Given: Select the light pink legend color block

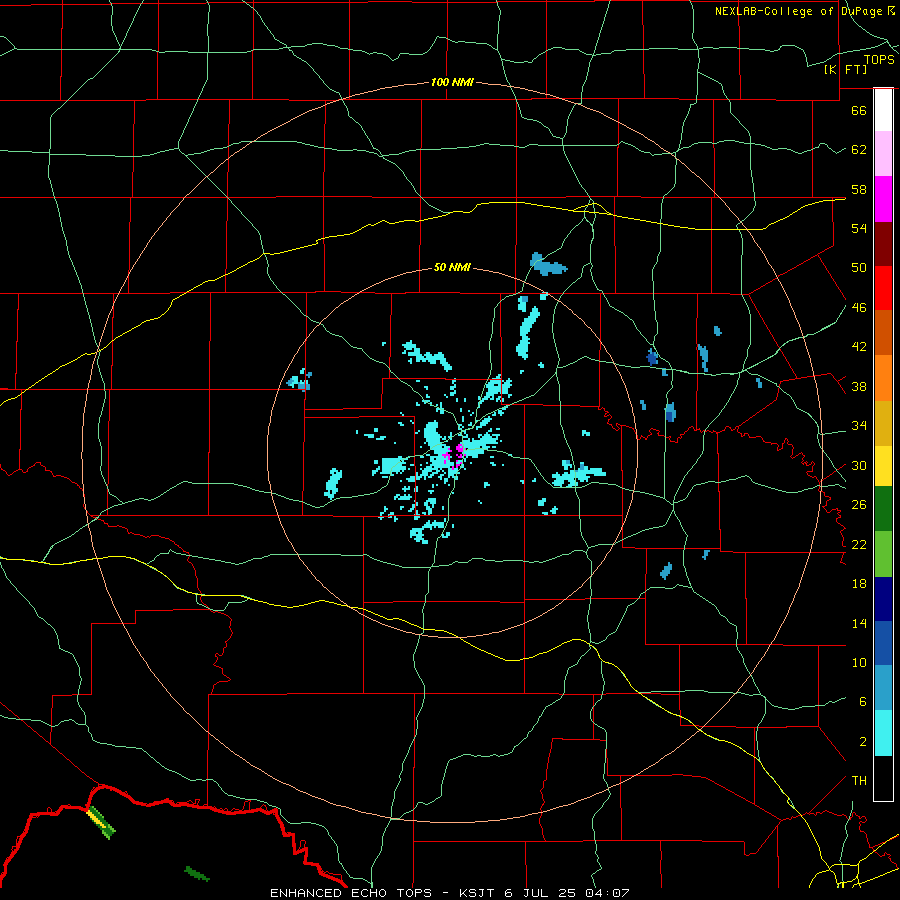Looking at the screenshot, I should [883, 153].
